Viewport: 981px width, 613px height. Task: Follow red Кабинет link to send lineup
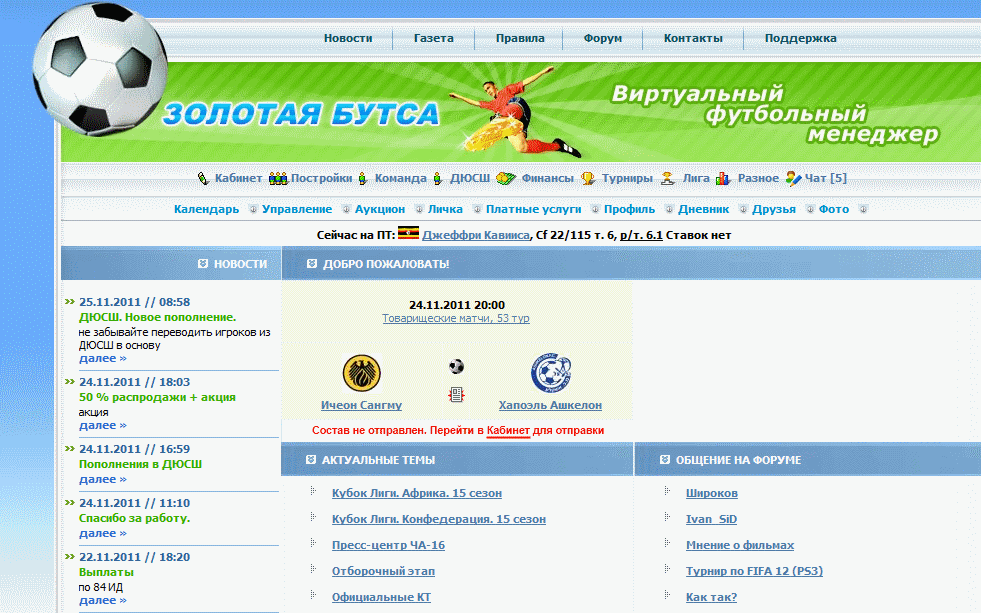(x=507, y=430)
